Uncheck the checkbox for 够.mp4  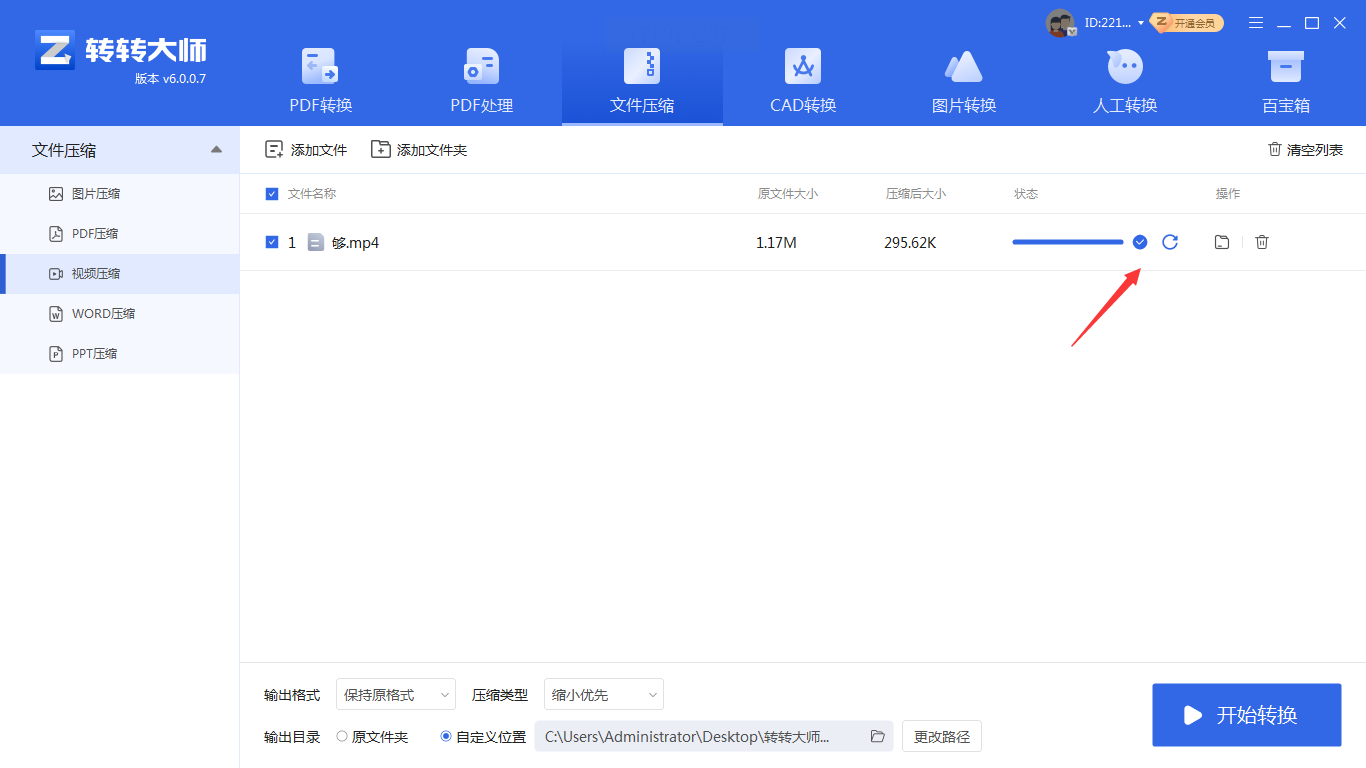click(272, 242)
